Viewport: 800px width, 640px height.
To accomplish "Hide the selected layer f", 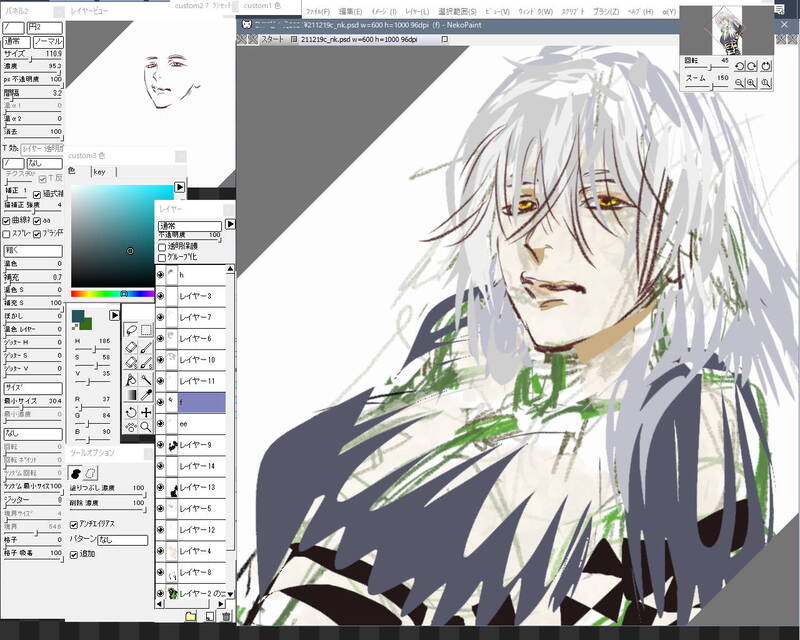I will 160,402.
